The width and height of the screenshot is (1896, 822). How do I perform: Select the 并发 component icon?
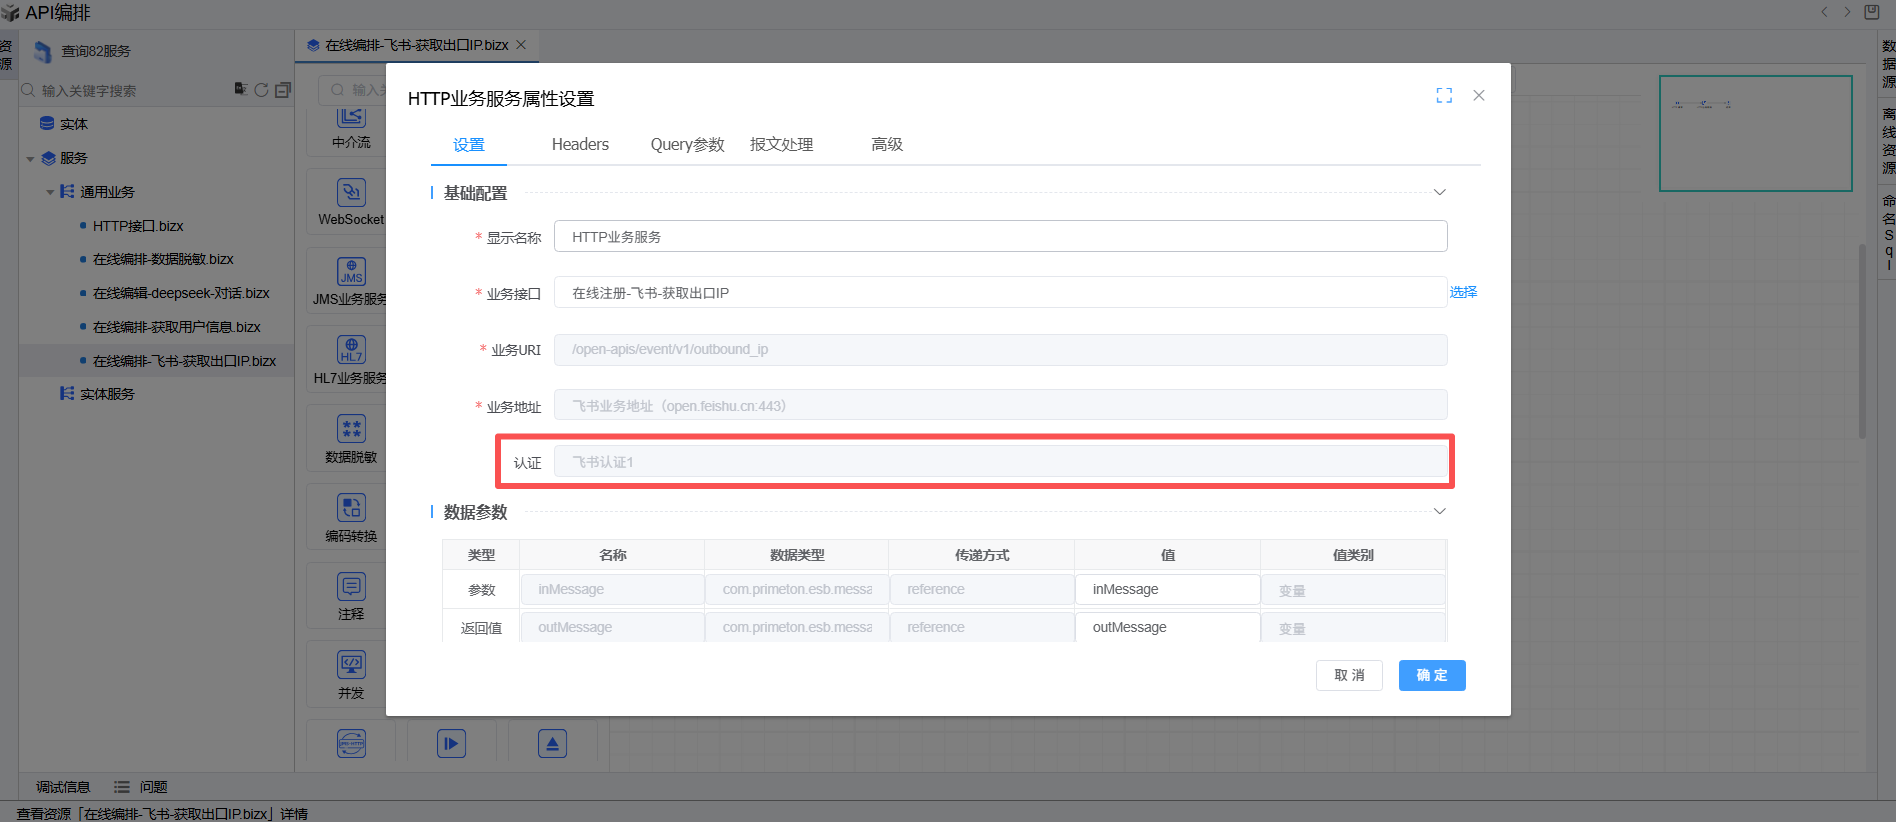point(351,665)
